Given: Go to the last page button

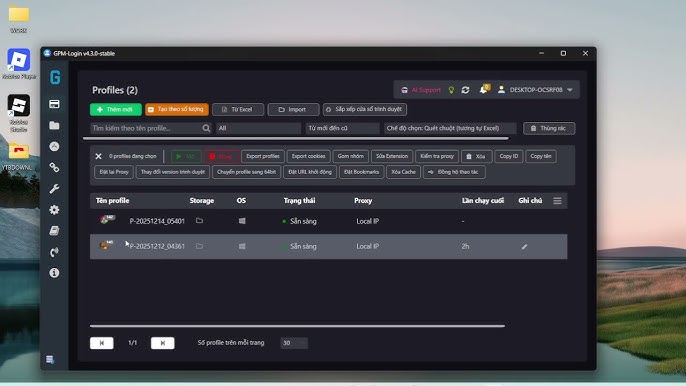Looking at the screenshot, I should click(x=163, y=343).
